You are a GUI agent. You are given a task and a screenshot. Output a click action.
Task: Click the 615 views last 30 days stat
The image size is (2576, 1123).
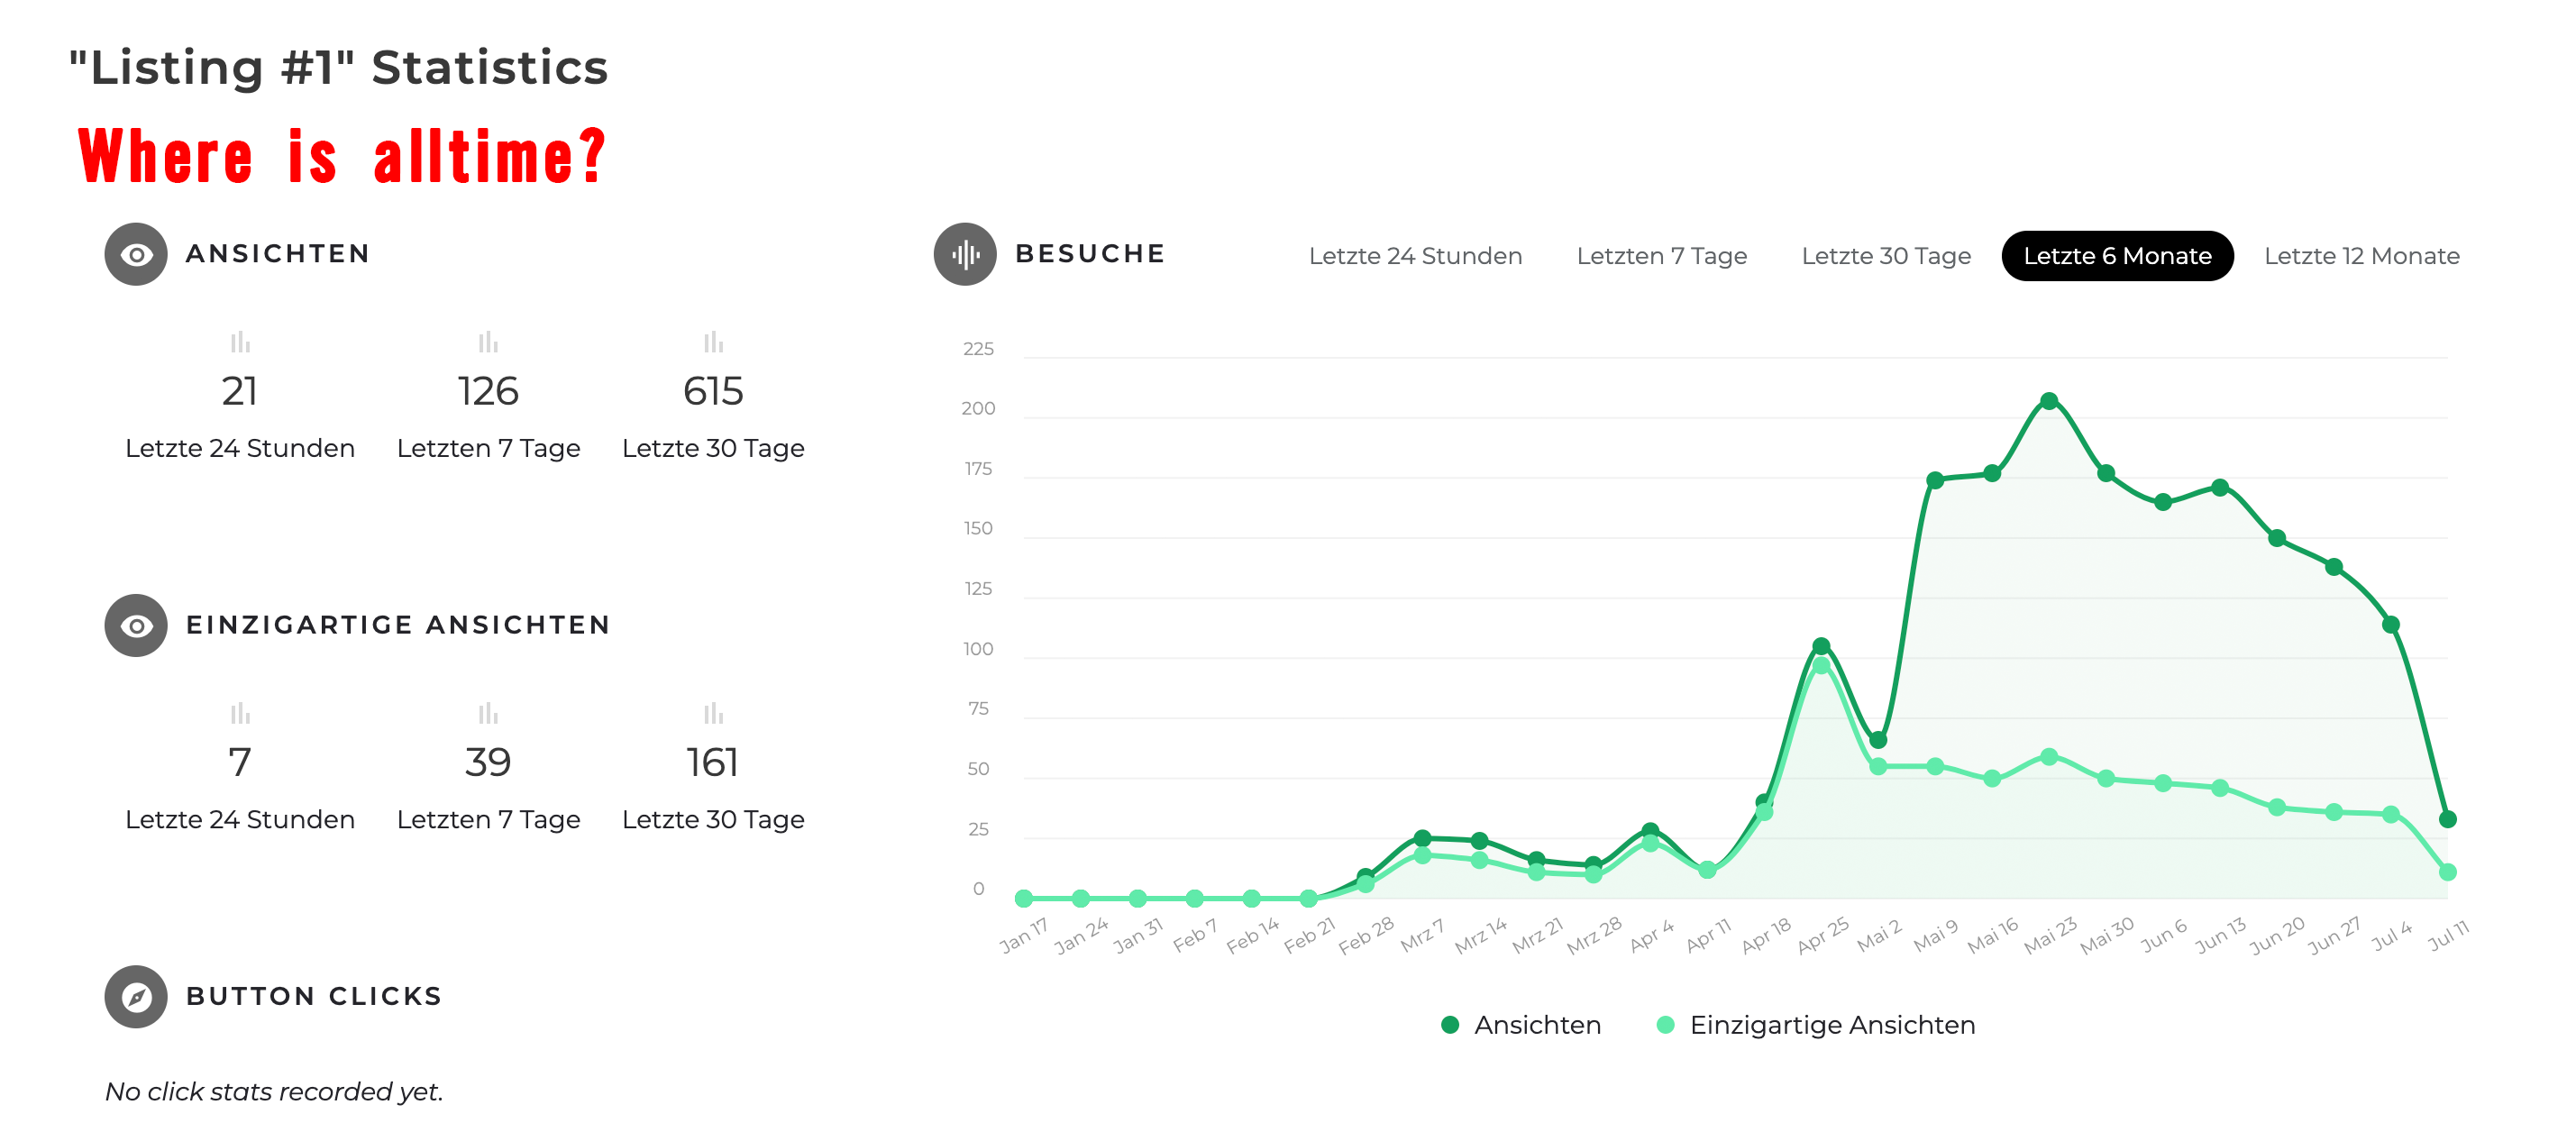(713, 391)
